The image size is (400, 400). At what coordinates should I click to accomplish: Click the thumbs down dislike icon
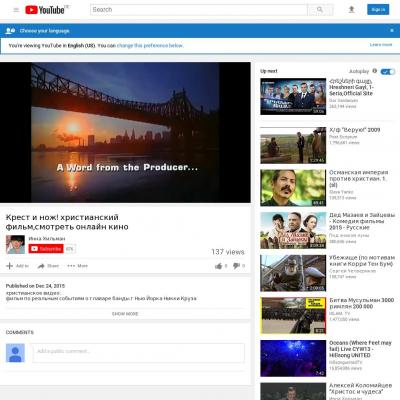click(x=236, y=266)
